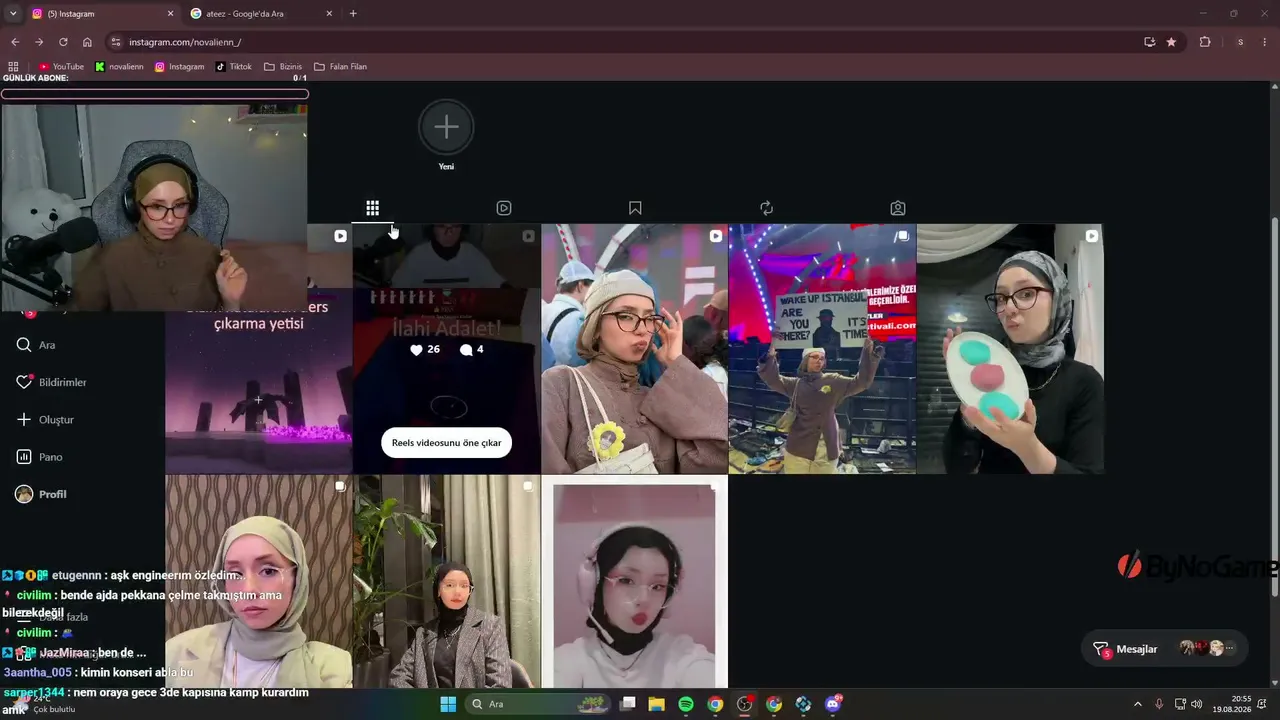Viewport: 1280px width, 720px height.
Task: Open the reel with macarons on plate
Action: pyautogui.click(x=1010, y=349)
